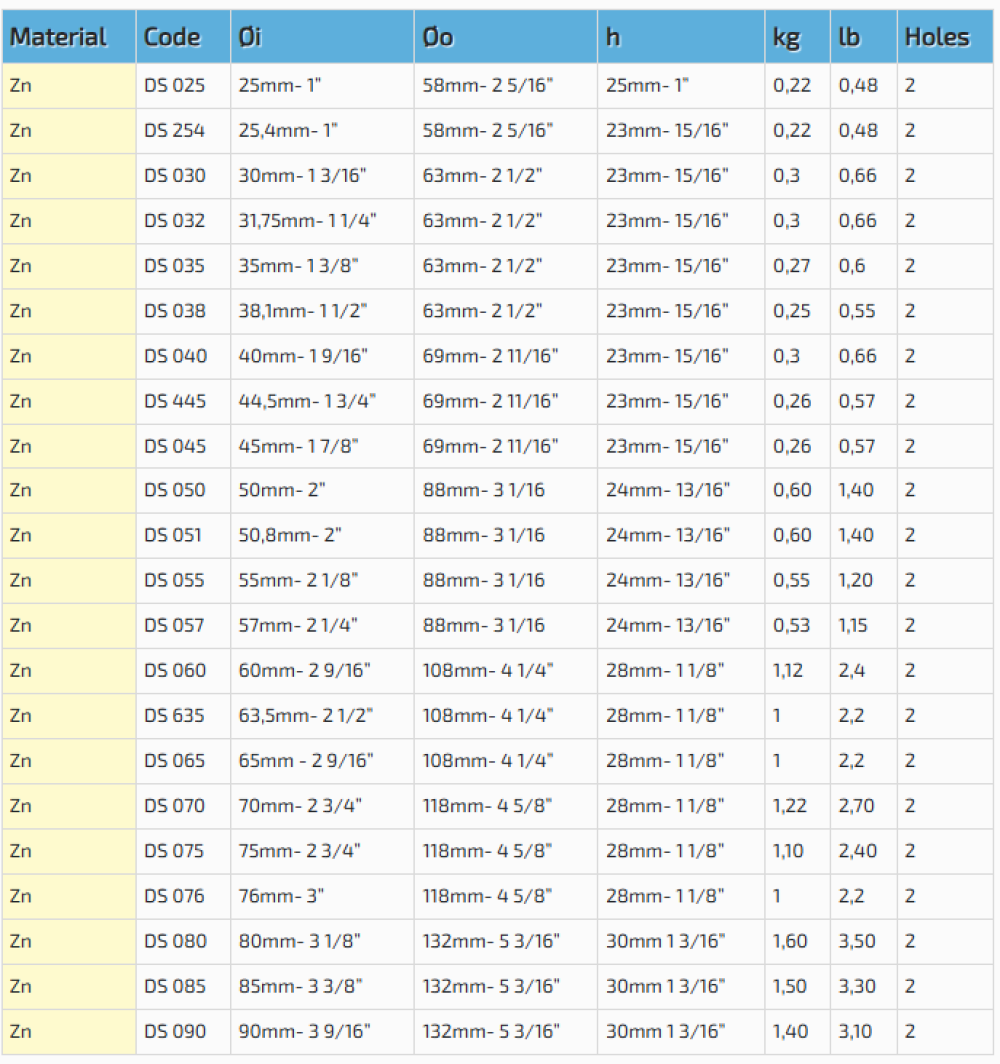Select the 31,75mm- 1 1/4" inner diameter cell

(308, 221)
